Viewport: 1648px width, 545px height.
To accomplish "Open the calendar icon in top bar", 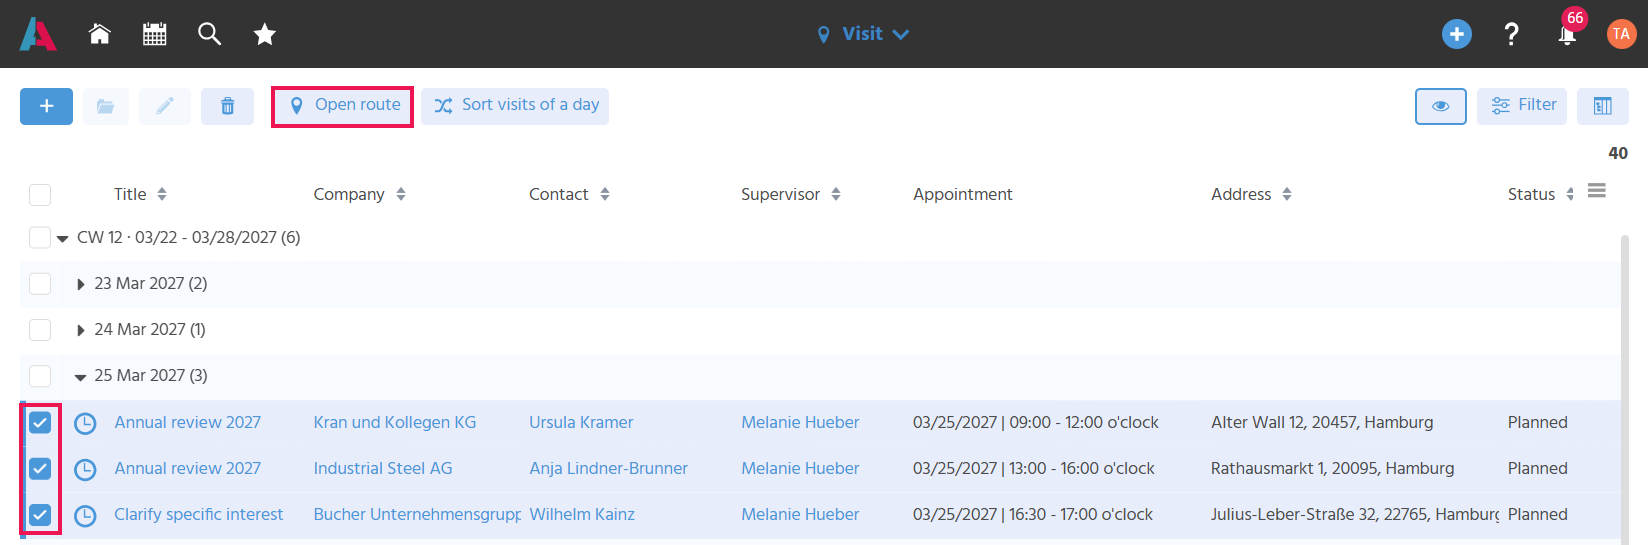I will click(x=154, y=34).
